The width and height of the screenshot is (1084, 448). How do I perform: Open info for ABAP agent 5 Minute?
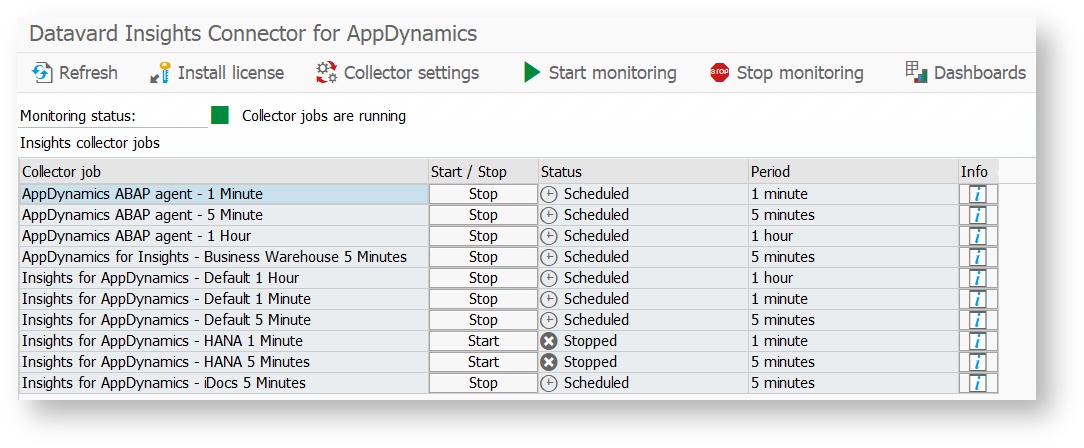[x=978, y=215]
